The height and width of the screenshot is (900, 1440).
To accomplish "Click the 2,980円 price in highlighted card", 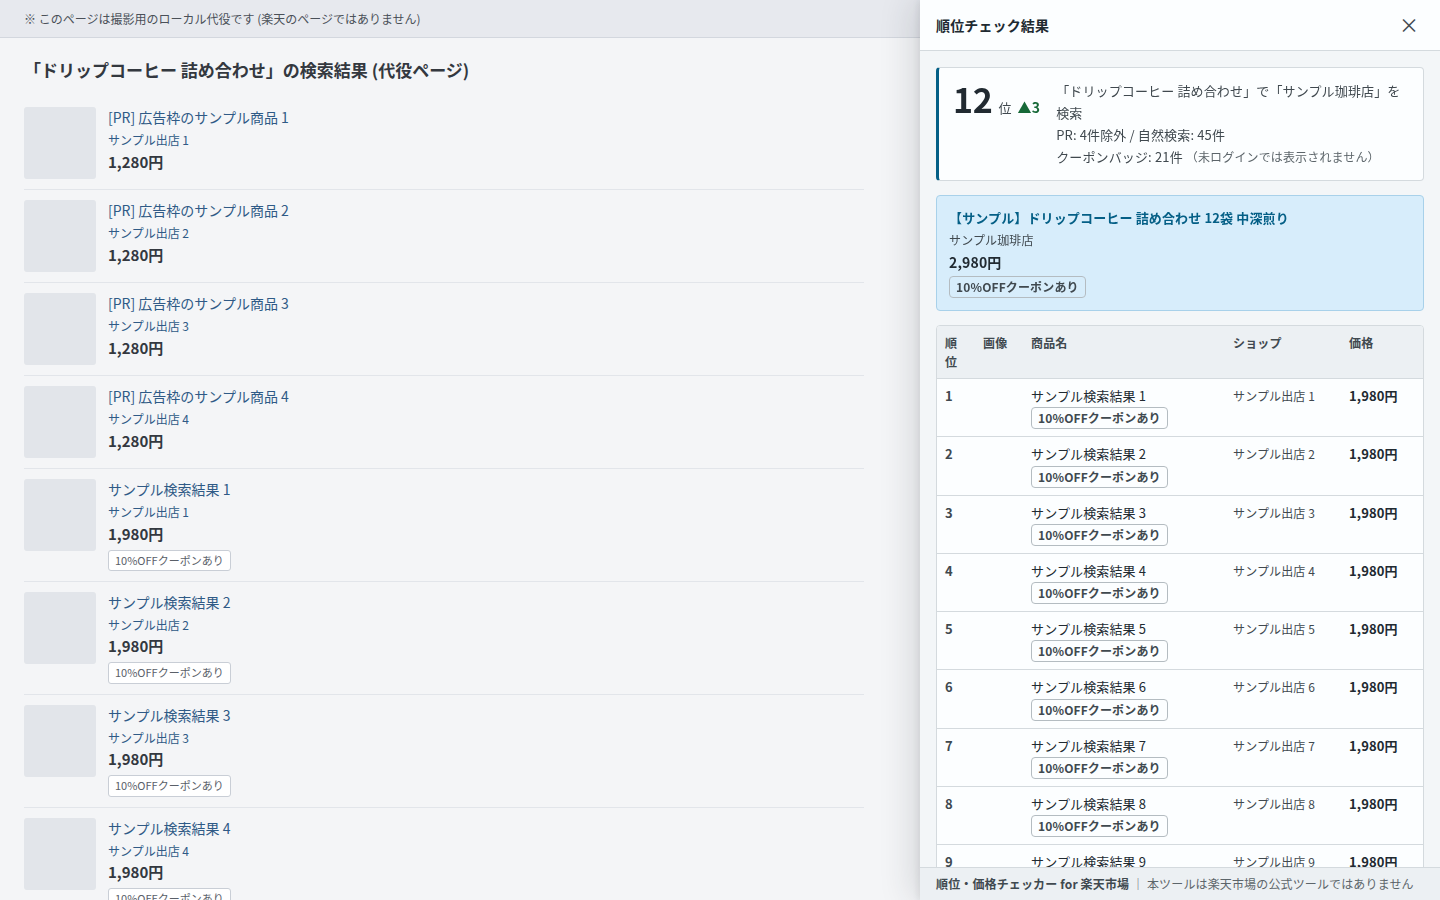I will click(x=975, y=263).
